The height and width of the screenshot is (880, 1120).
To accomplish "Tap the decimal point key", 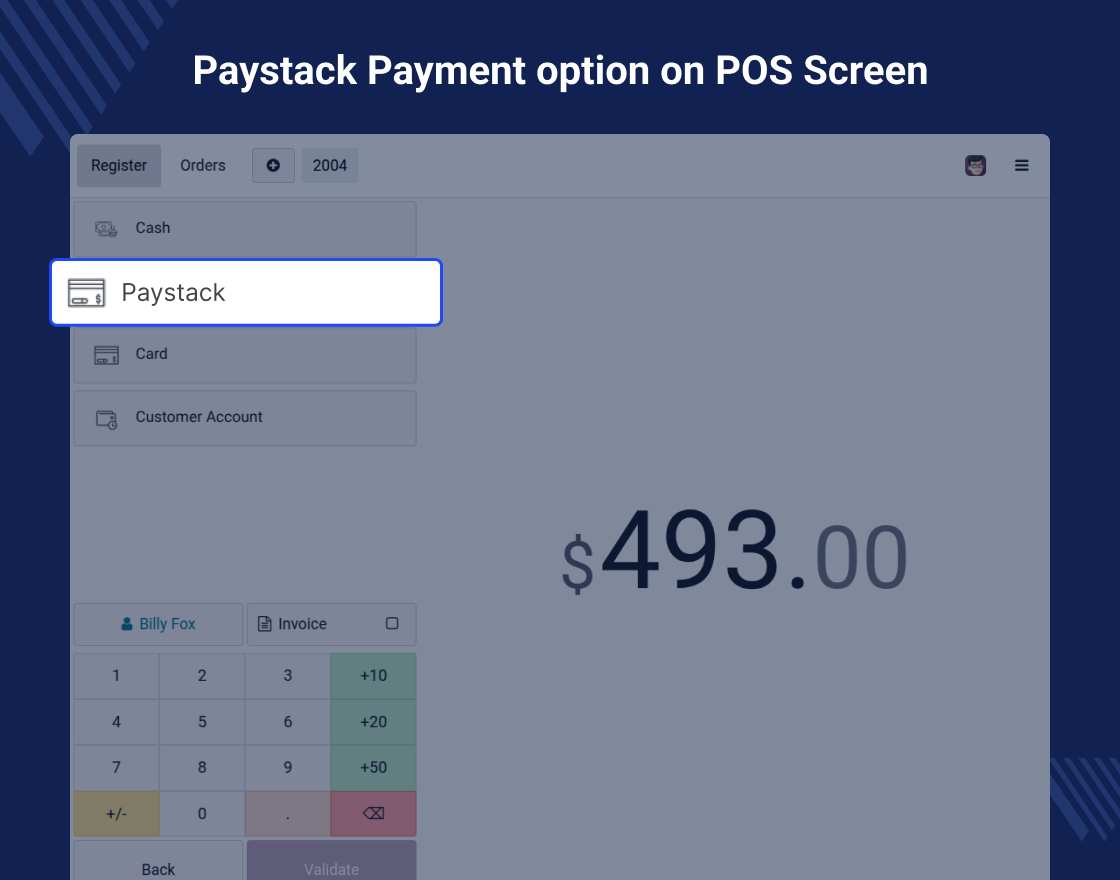I will pyautogui.click(x=288, y=814).
